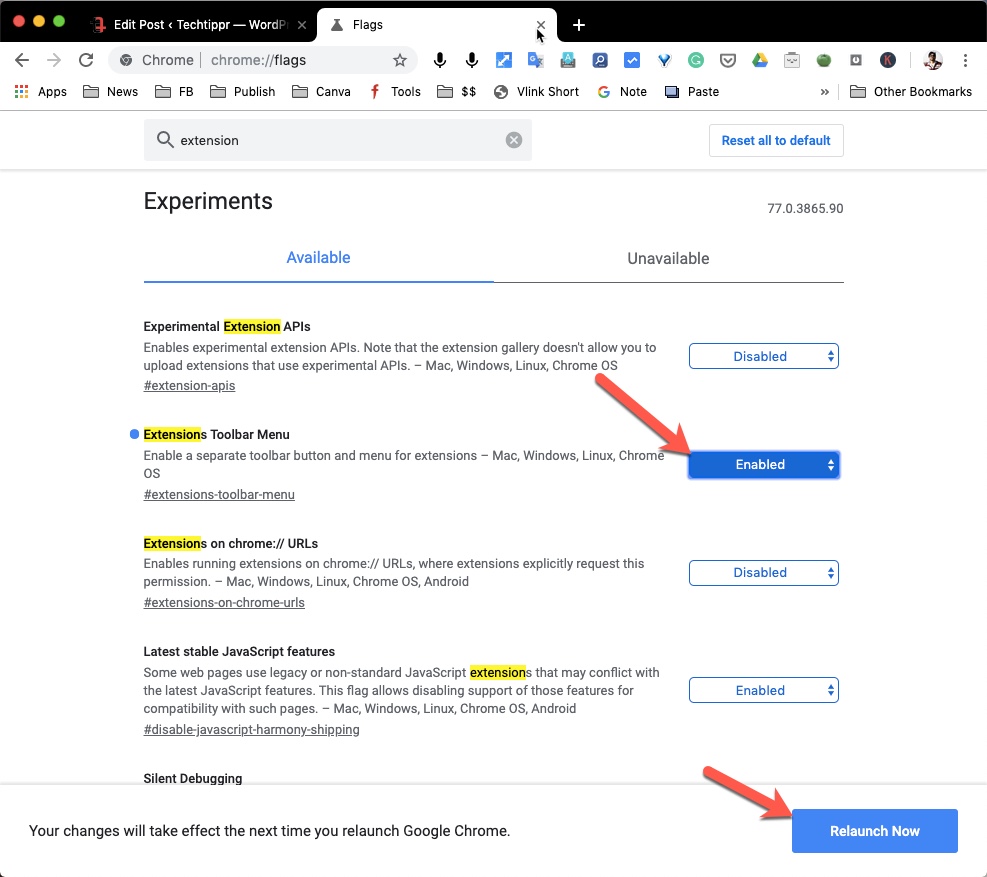Viewport: 987px width, 877px height.
Task: Open the blue resize-arrows extension icon
Action: (504, 60)
